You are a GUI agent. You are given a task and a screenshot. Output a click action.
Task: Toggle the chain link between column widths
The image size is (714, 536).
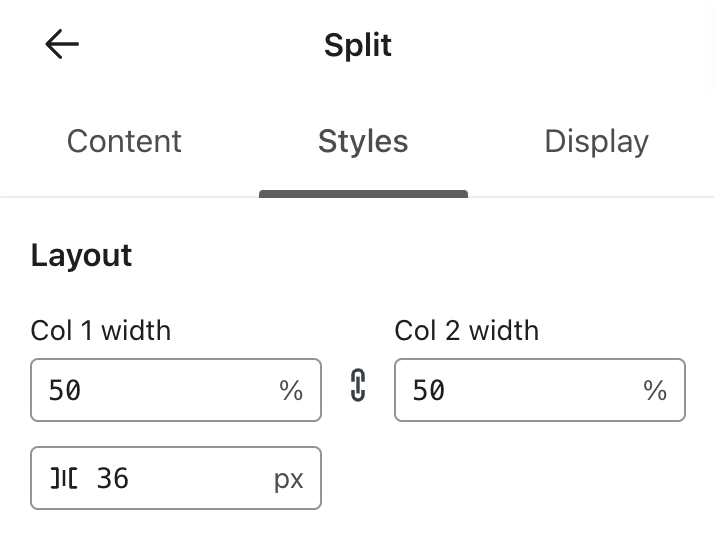click(x=358, y=386)
